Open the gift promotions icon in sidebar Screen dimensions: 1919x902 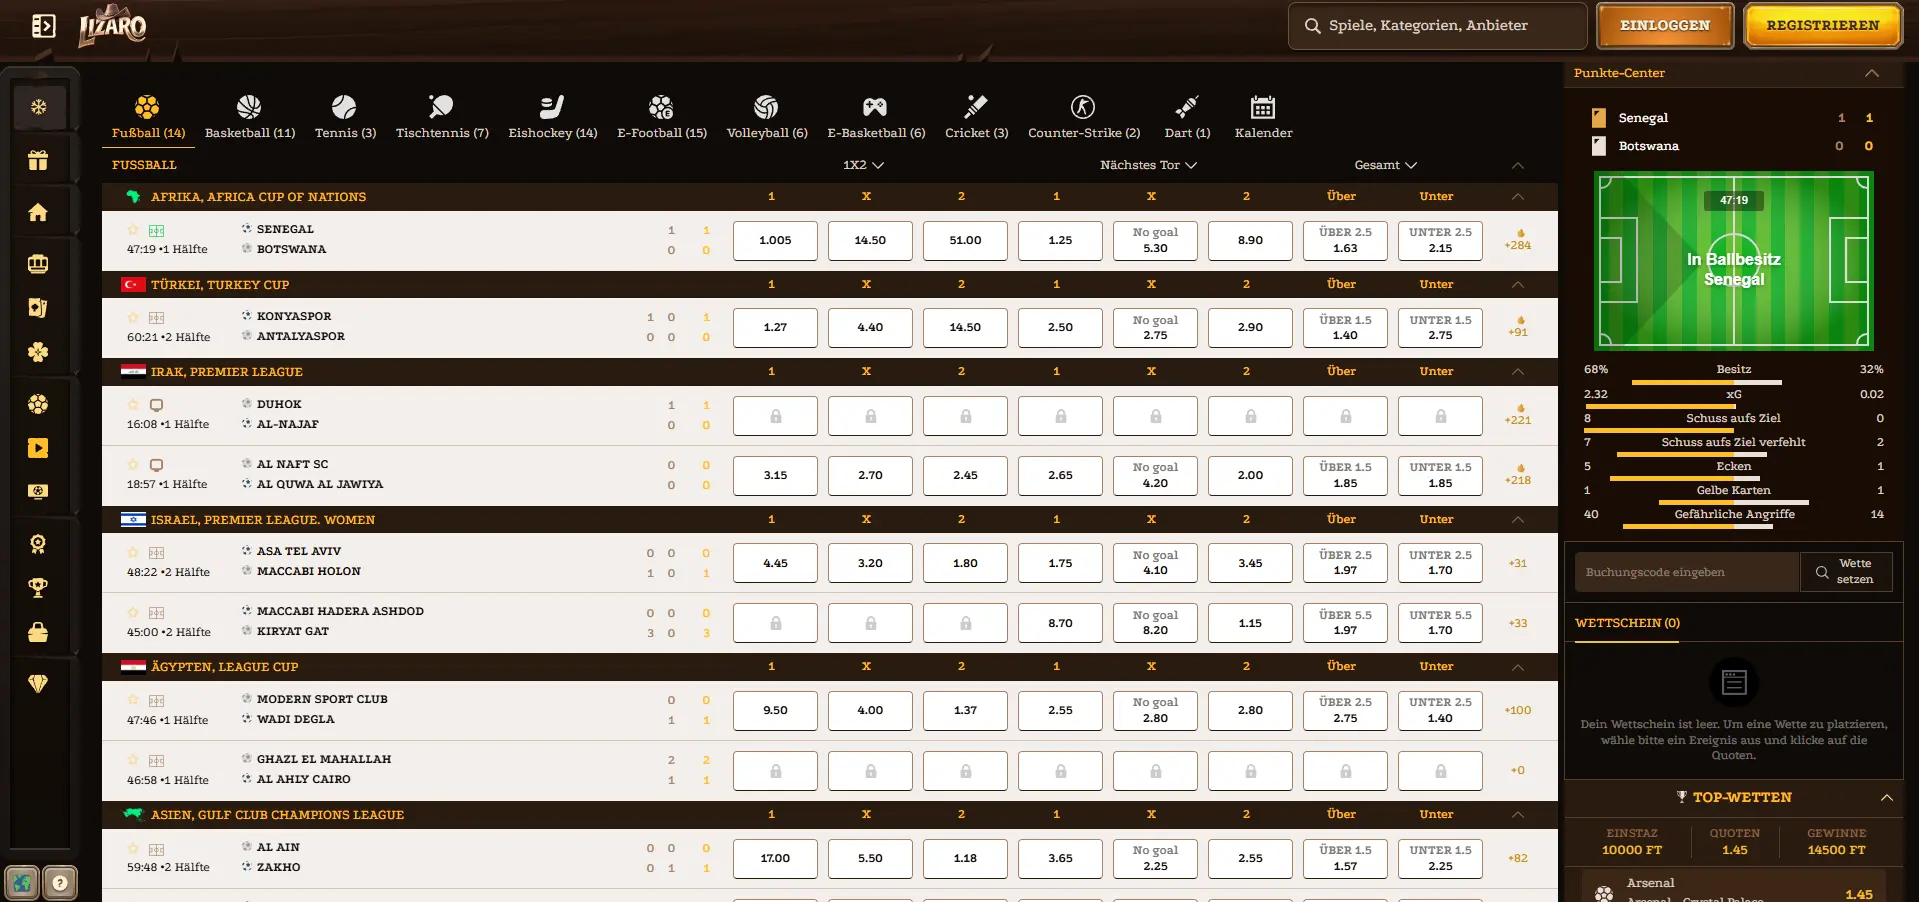[x=38, y=160]
